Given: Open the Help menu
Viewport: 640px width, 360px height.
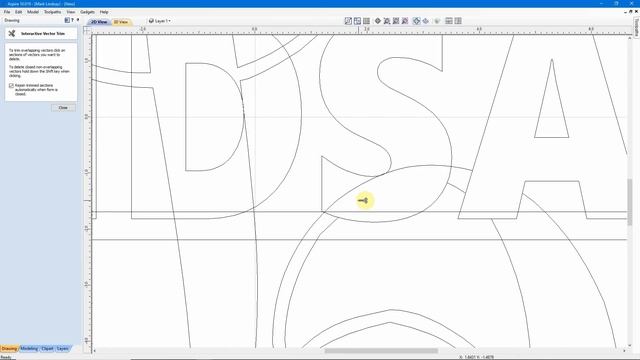Looking at the screenshot, I should point(104,12).
